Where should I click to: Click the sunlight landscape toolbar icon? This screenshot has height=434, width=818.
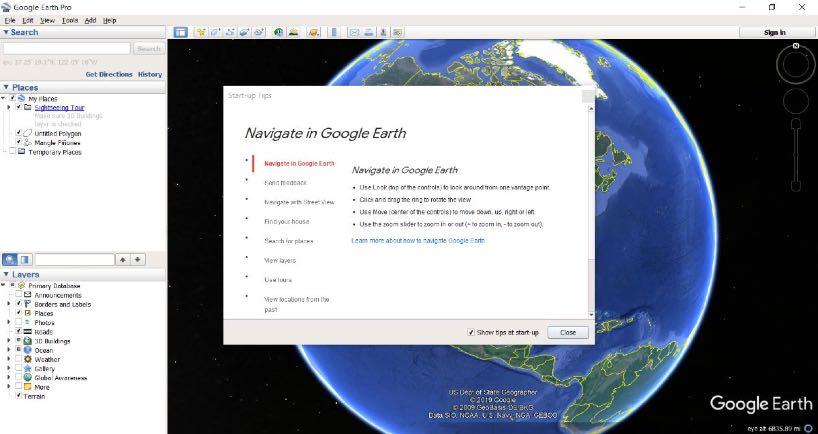(293, 32)
